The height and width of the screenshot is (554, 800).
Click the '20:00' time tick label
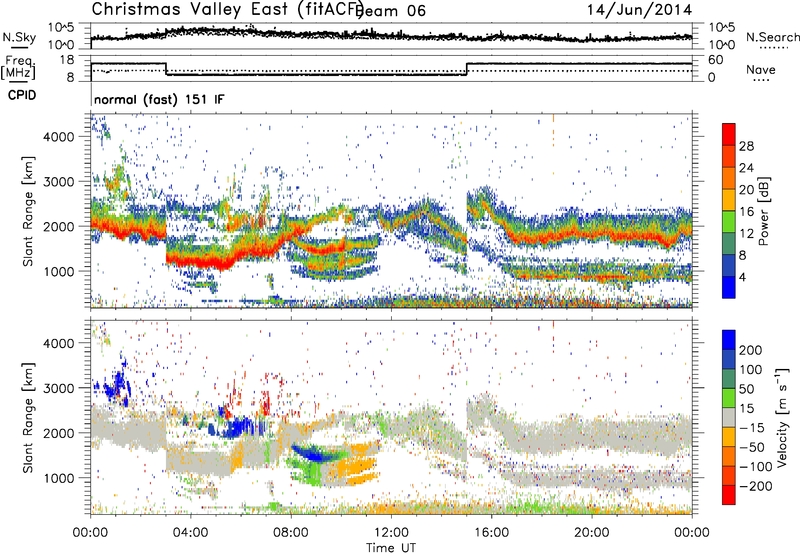(591, 532)
